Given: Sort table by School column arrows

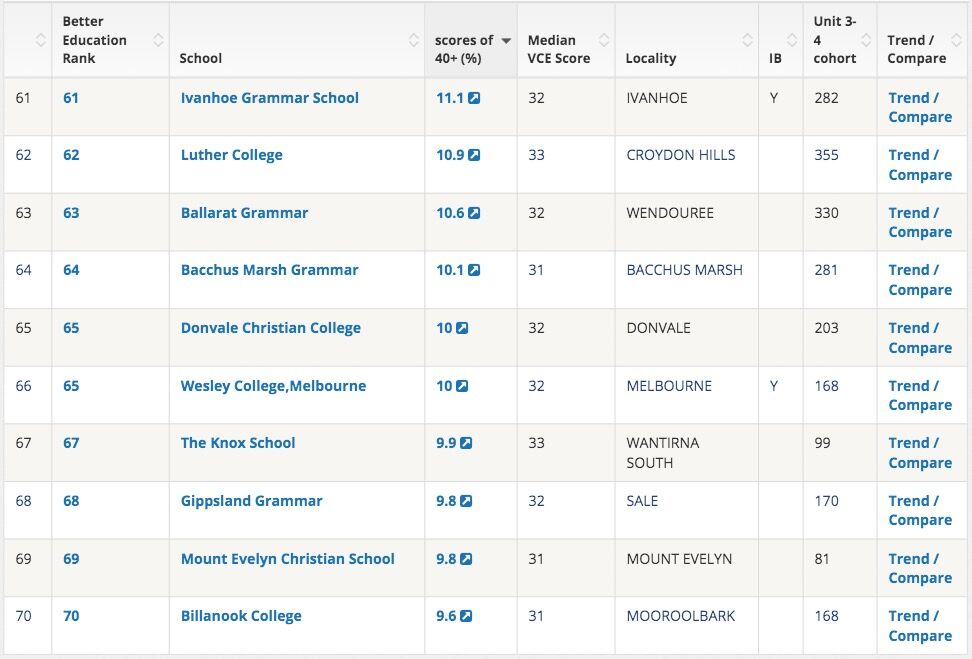Looking at the screenshot, I should (x=414, y=40).
